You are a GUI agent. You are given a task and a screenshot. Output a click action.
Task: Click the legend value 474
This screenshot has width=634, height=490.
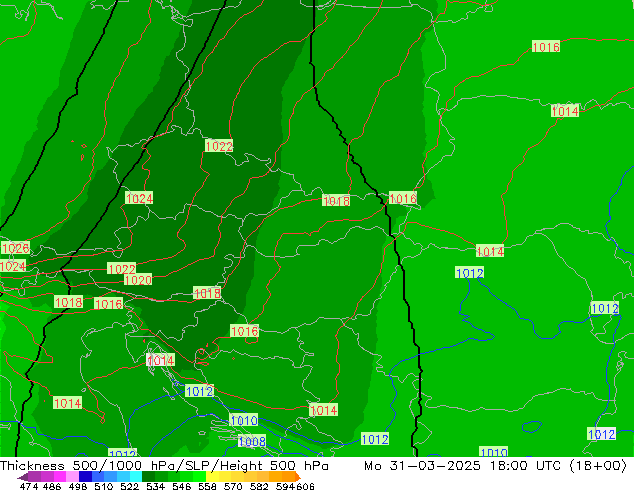(29, 486)
